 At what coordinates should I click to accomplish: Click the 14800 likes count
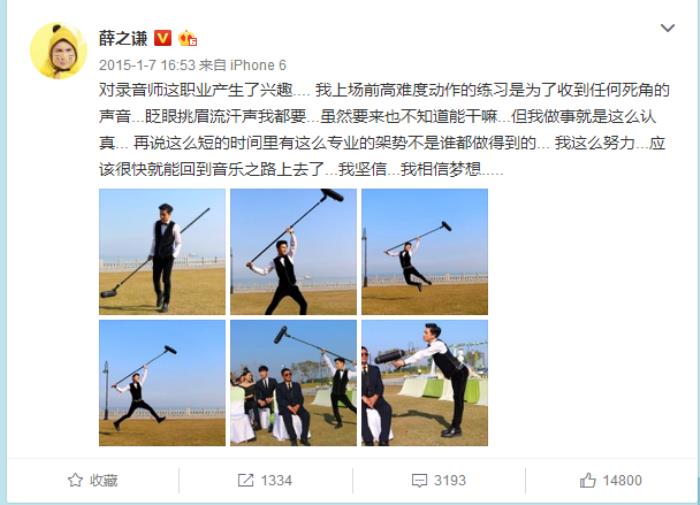(622, 480)
